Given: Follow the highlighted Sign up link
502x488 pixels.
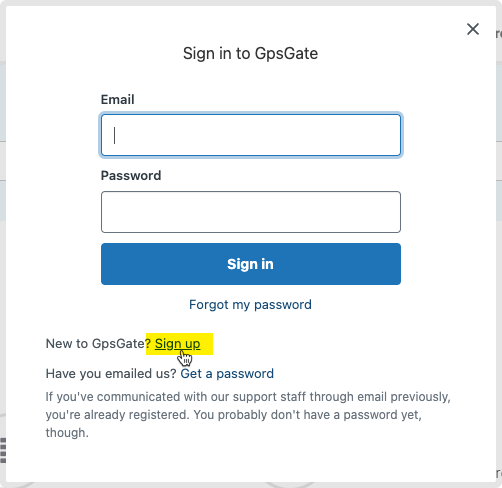Looking at the screenshot, I should pos(178,344).
